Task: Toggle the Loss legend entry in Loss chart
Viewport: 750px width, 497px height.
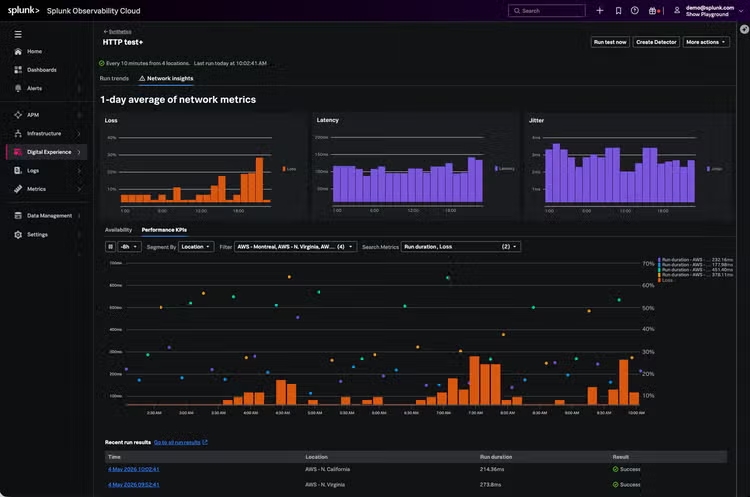Action: point(289,169)
